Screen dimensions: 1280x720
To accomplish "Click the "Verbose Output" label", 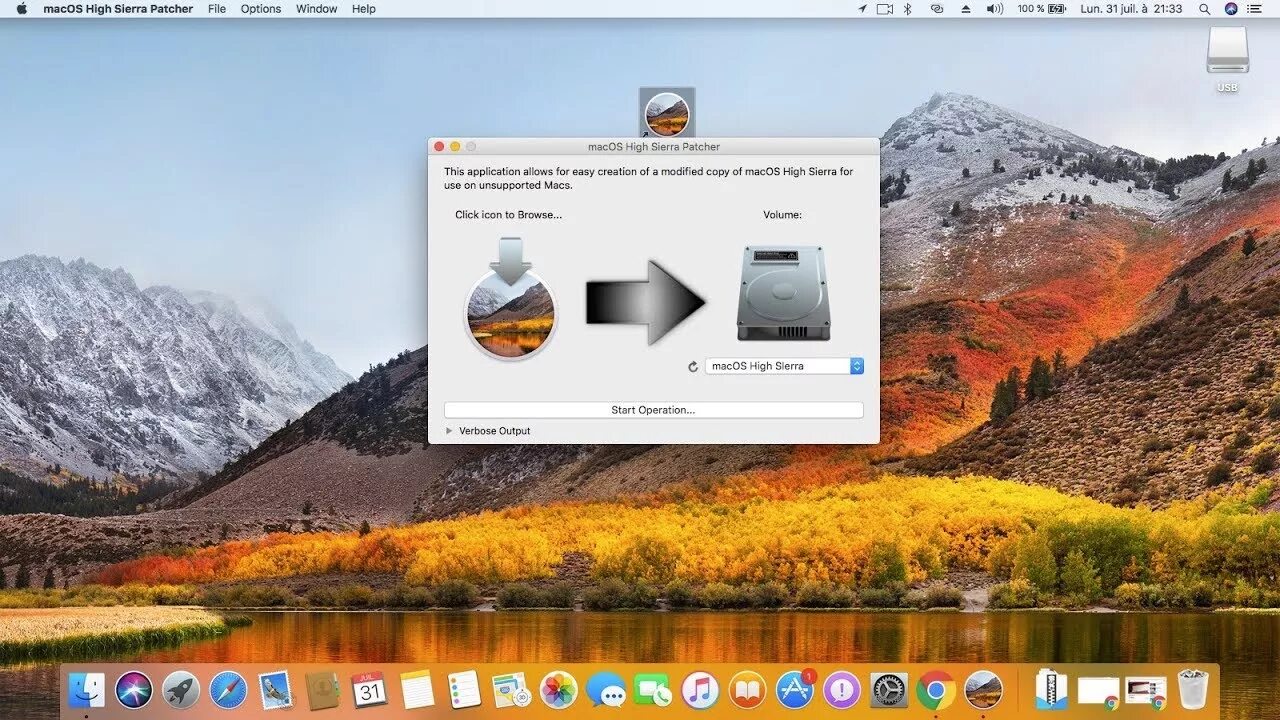I will [x=495, y=431].
